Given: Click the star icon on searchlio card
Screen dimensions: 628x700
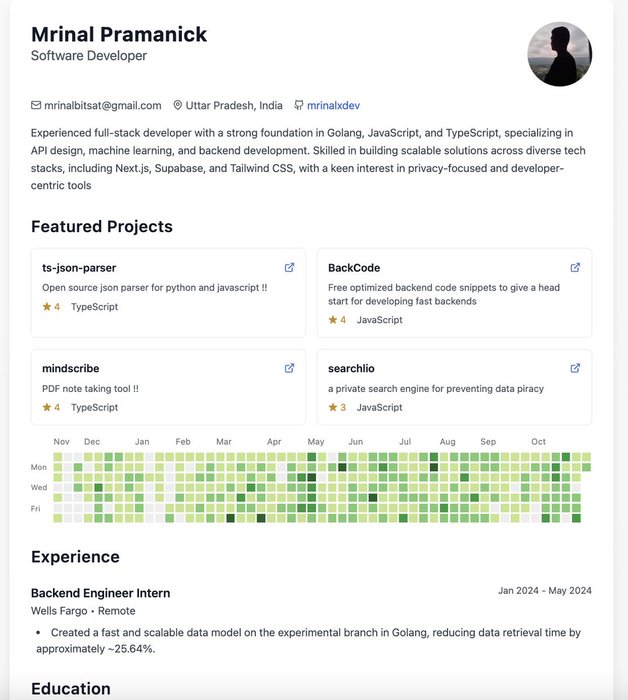Looking at the screenshot, I should pos(333,407).
